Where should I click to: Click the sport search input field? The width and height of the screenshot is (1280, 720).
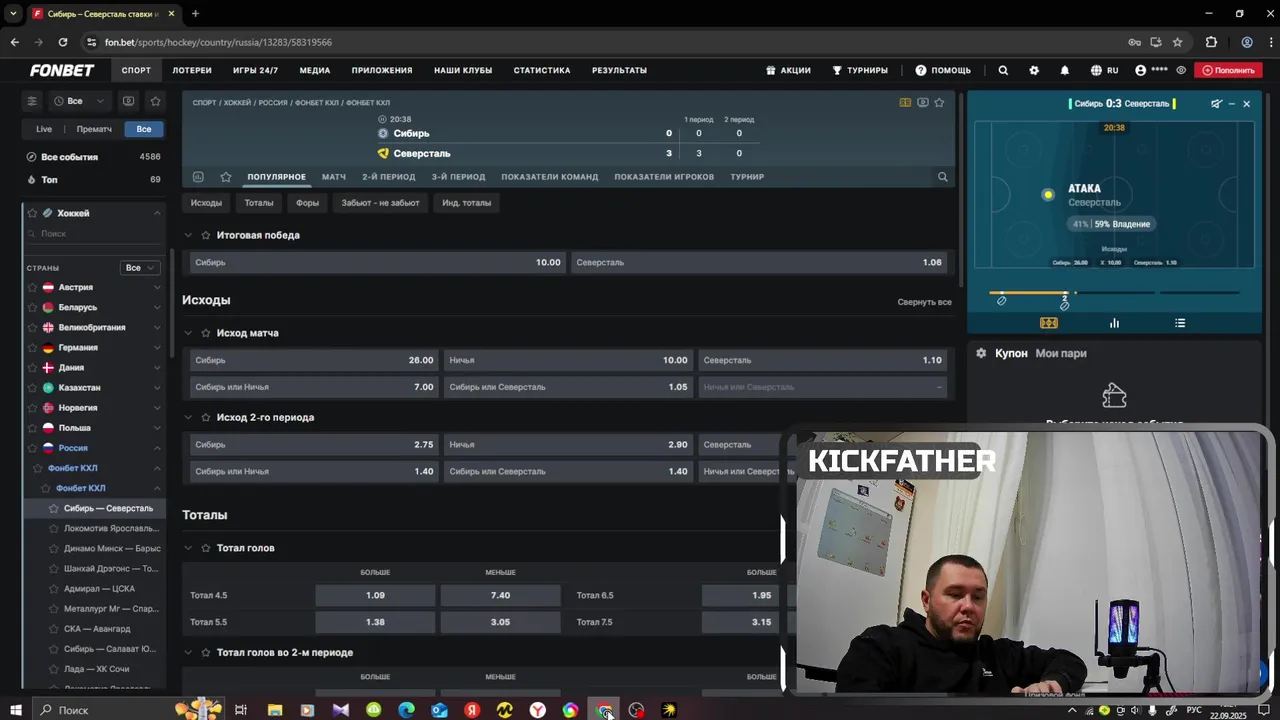(95, 233)
